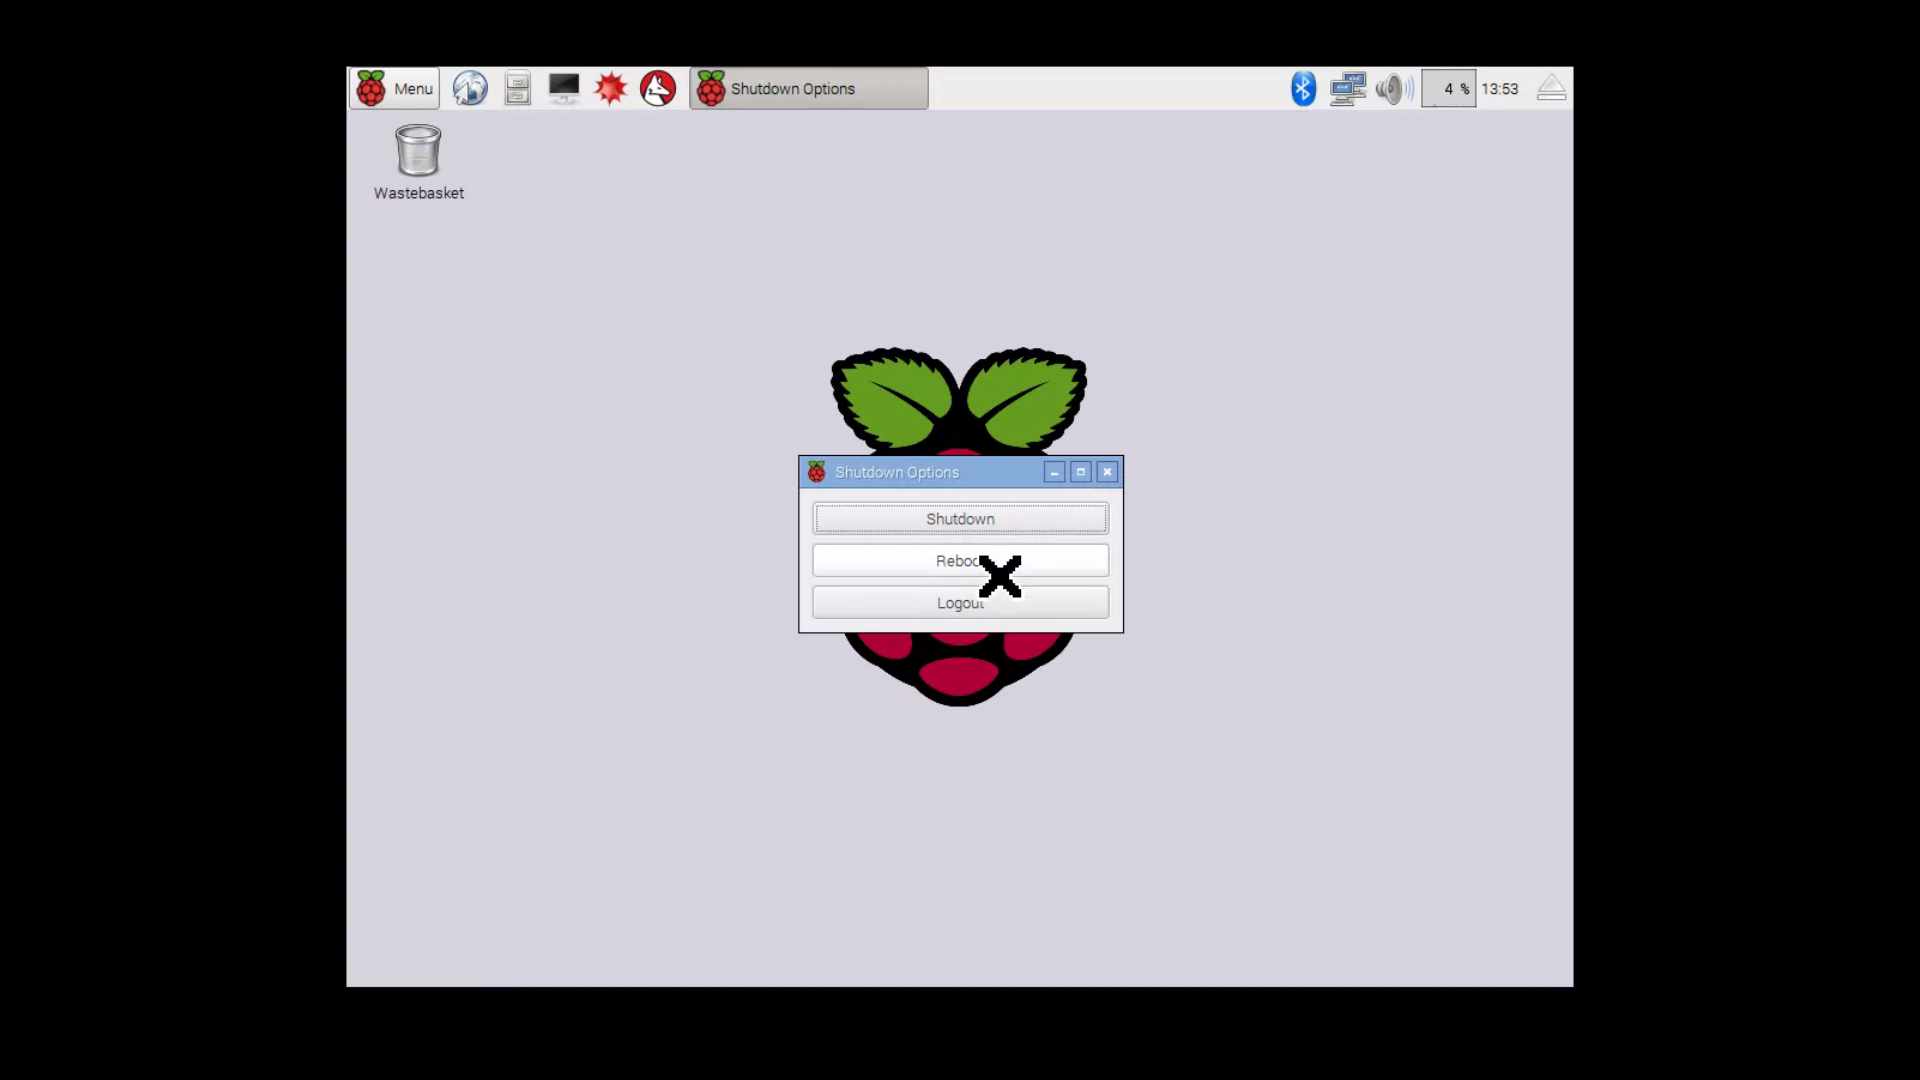Open Mathematica from the taskbar
The width and height of the screenshot is (1920, 1080).
click(611, 88)
